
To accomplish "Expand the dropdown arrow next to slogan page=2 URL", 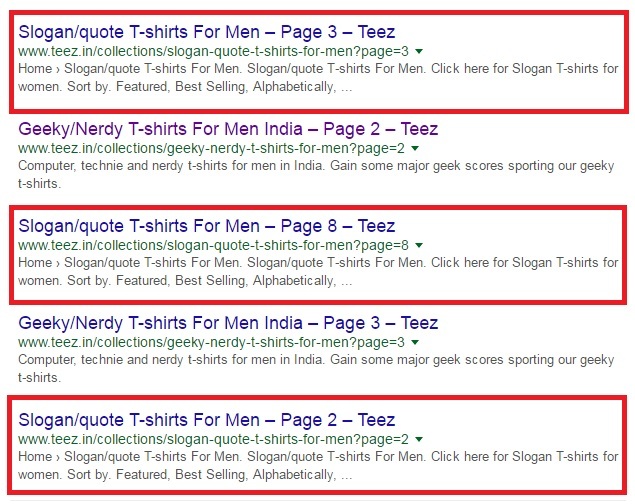I will tap(419, 439).
